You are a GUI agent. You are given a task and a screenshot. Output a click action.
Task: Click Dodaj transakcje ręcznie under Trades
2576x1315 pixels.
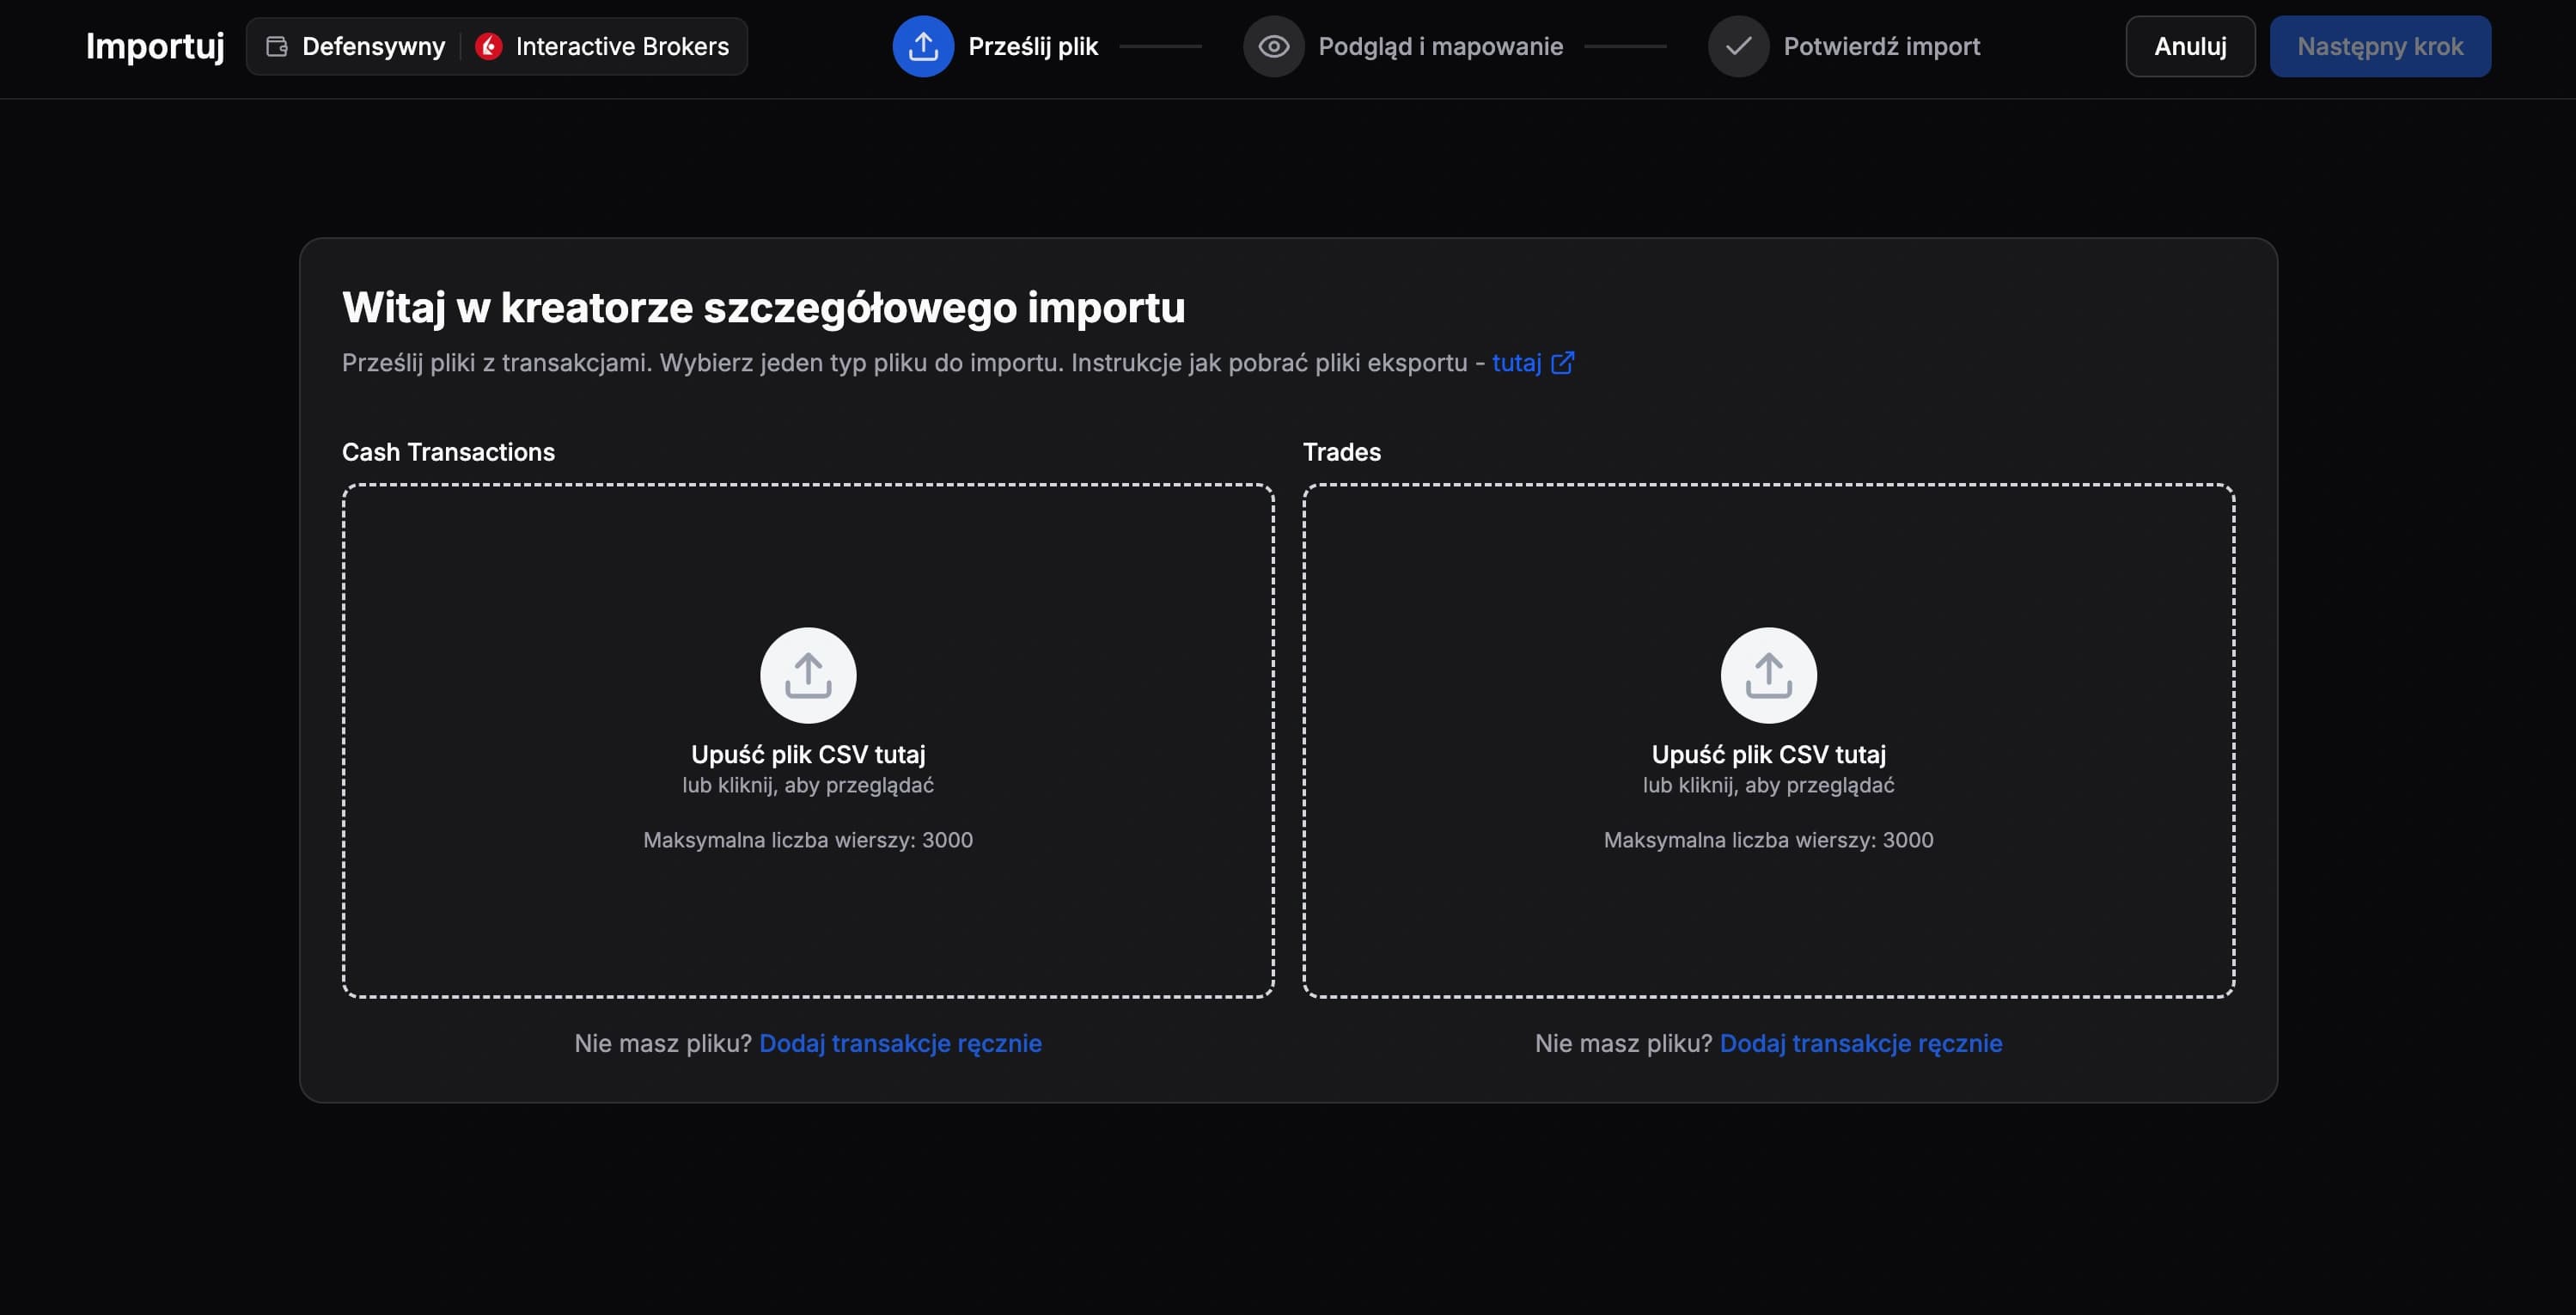pyautogui.click(x=1861, y=1043)
